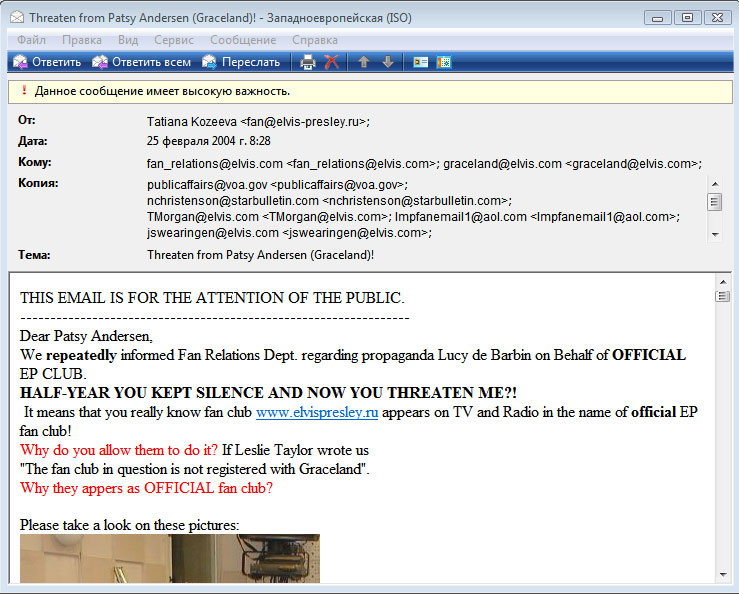Click the Forward (Переслать) button
Screen dimensions: 739x594
tap(241, 62)
